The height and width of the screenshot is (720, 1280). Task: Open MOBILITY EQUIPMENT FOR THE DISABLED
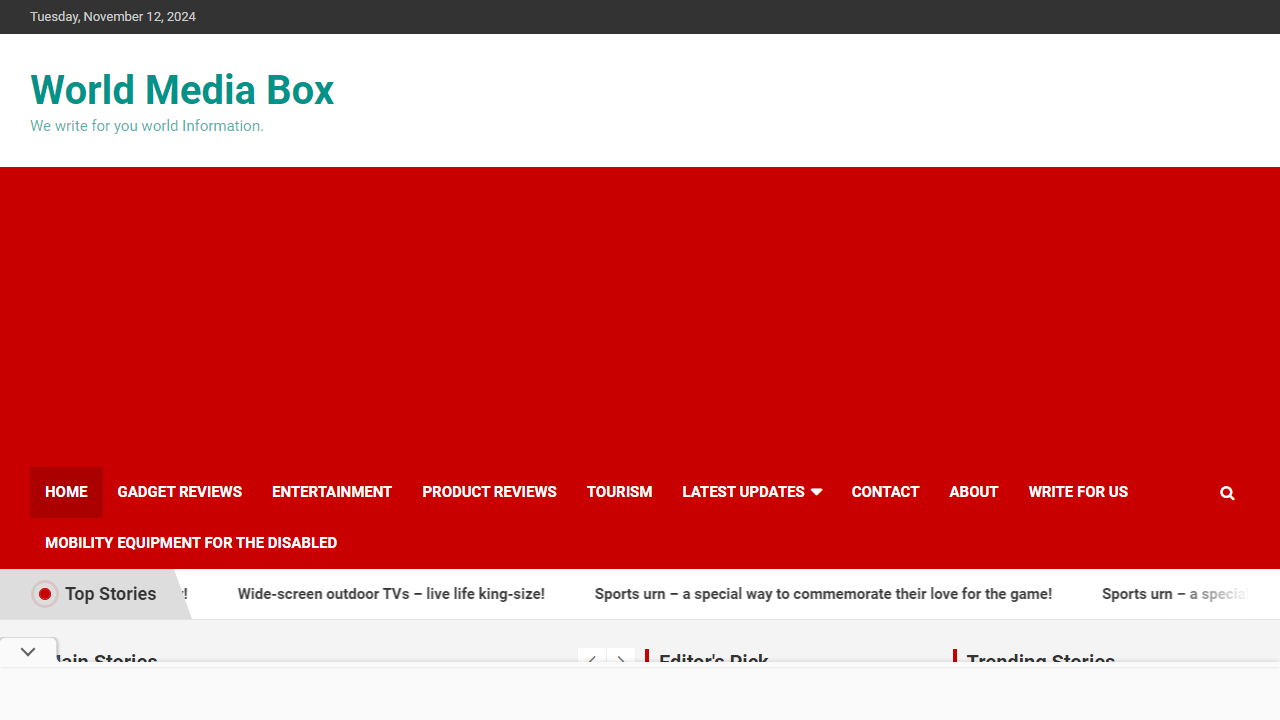(x=190, y=543)
